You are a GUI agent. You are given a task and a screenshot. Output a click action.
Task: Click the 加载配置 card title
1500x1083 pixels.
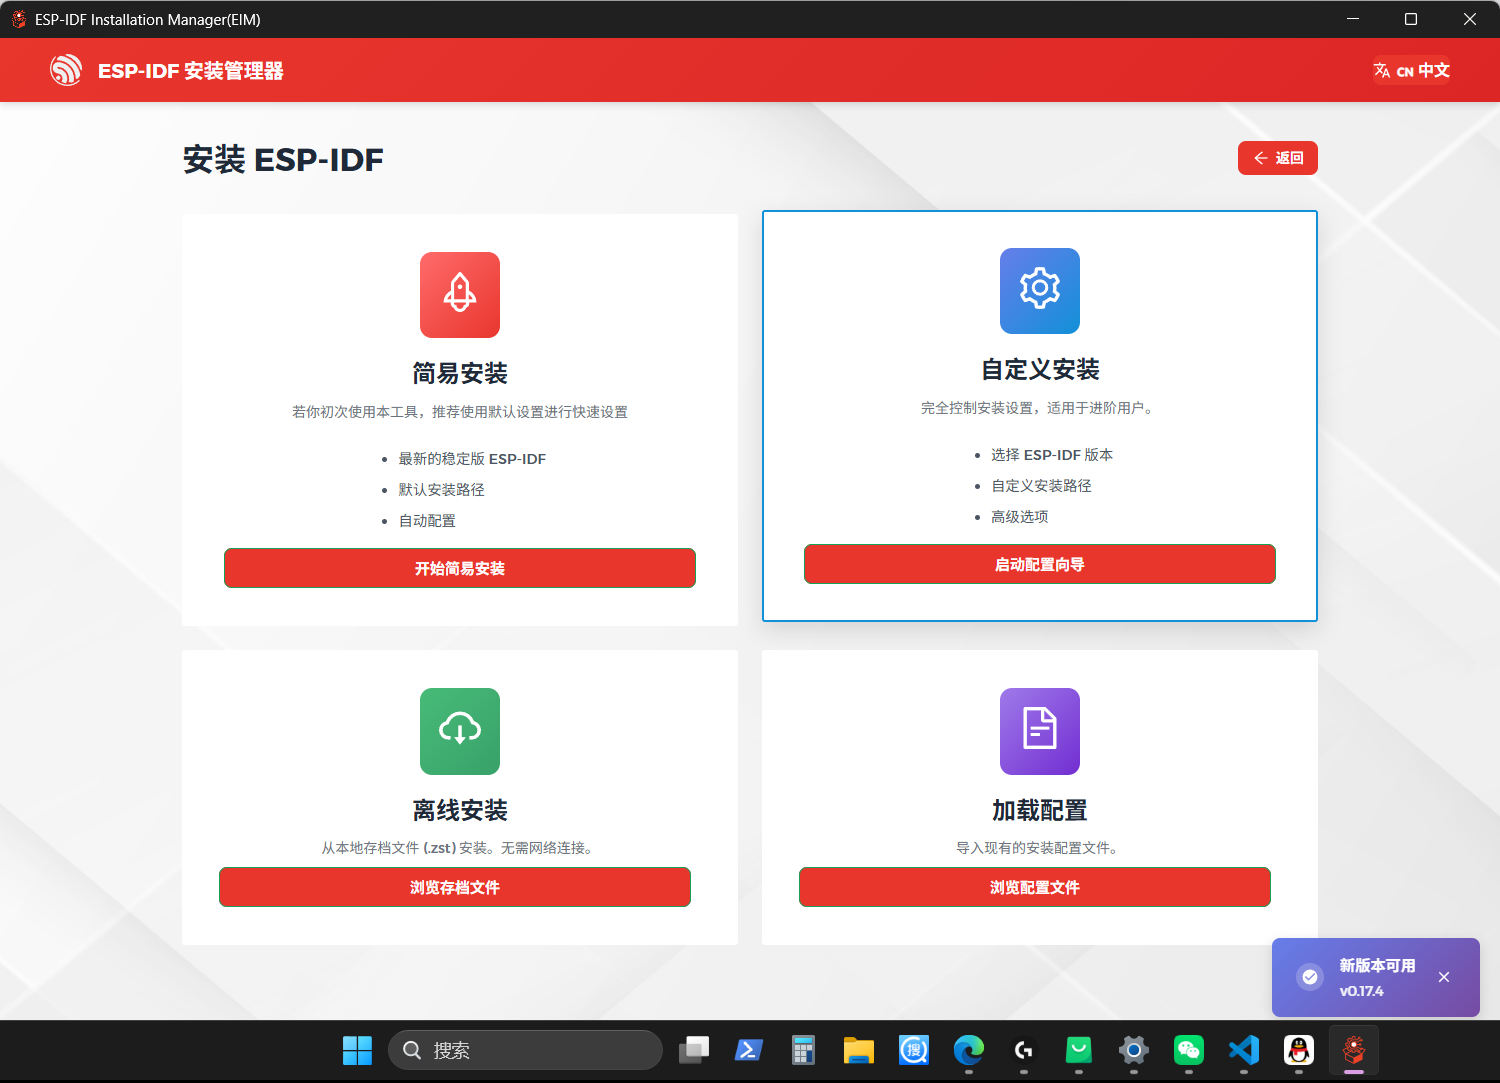pos(1040,810)
